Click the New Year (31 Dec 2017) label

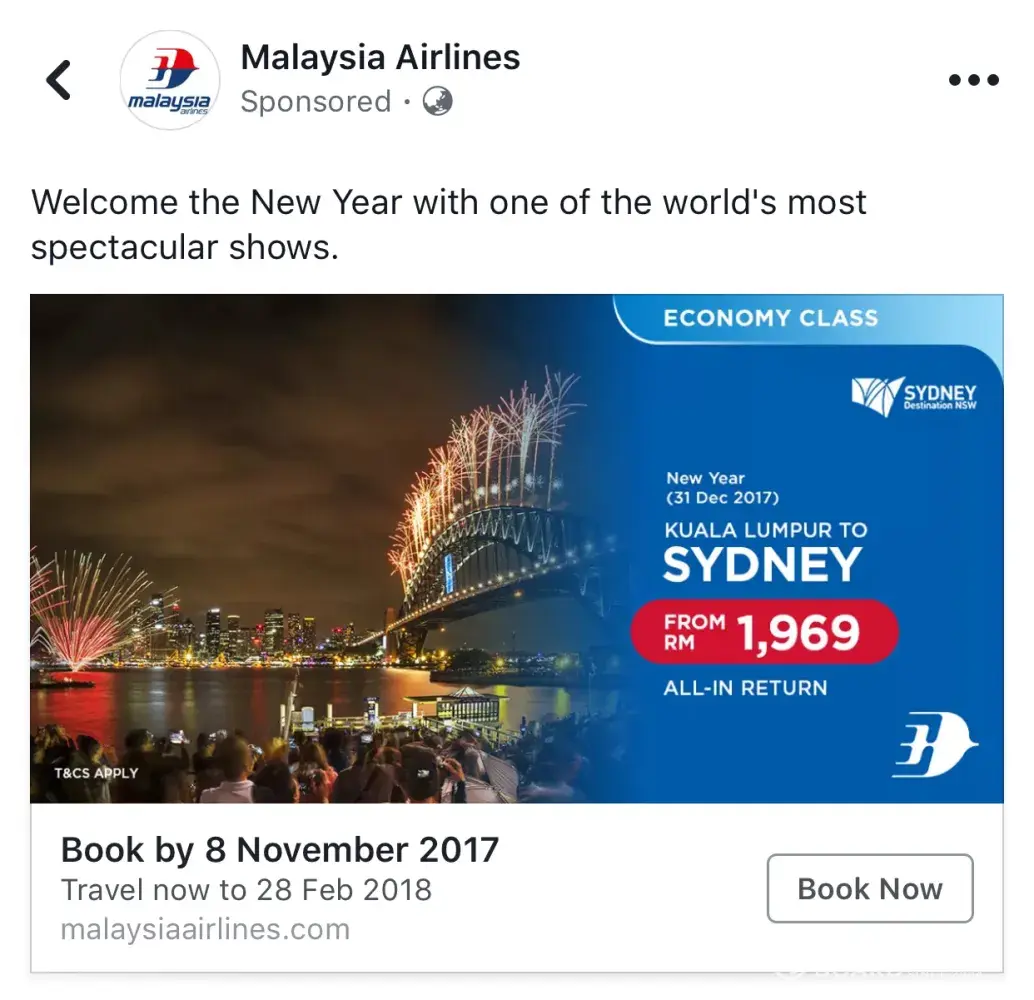click(723, 487)
